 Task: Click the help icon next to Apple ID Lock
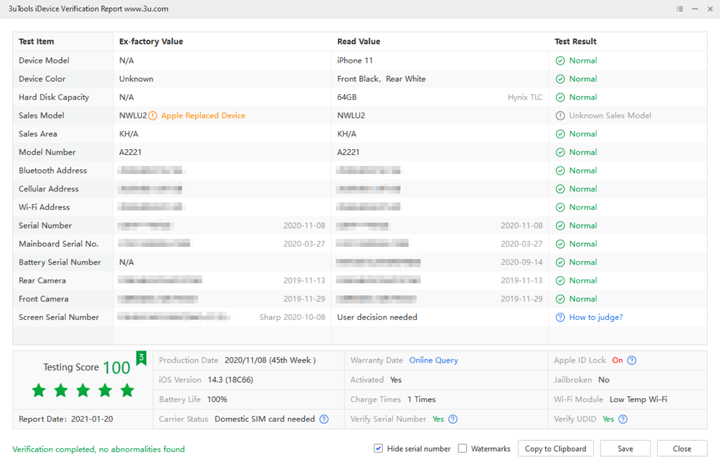(x=632, y=360)
